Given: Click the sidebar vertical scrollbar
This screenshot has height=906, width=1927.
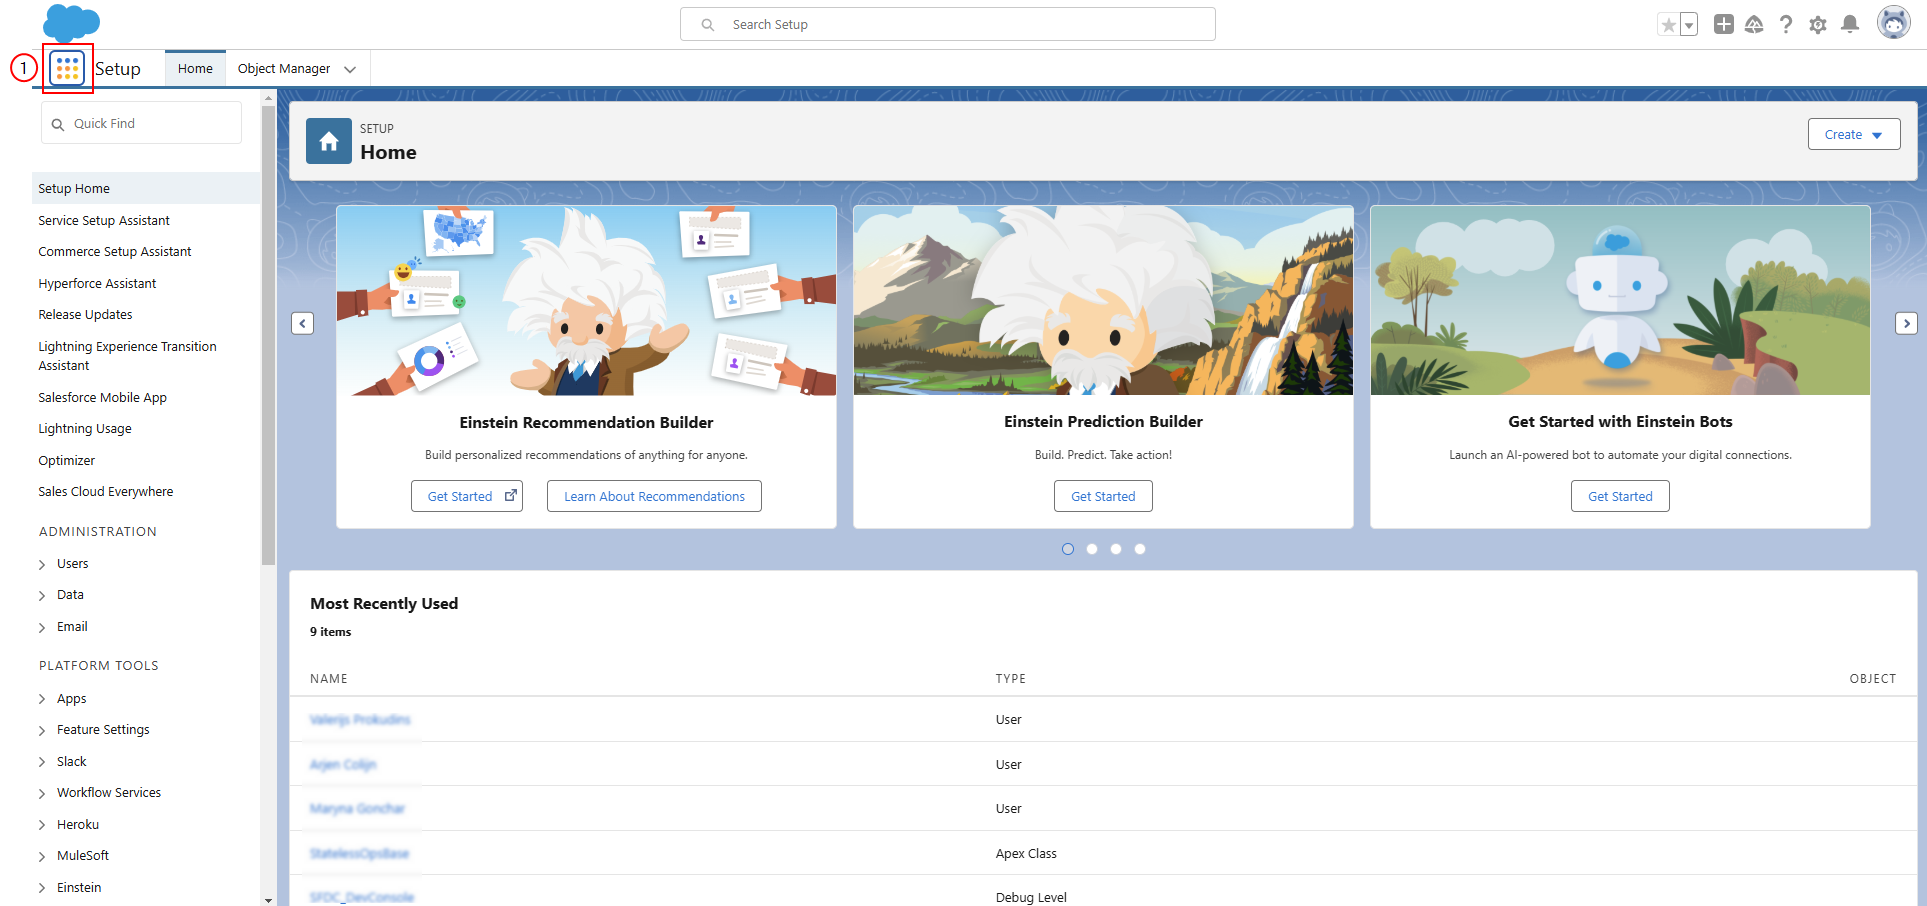Looking at the screenshot, I should coord(268,335).
